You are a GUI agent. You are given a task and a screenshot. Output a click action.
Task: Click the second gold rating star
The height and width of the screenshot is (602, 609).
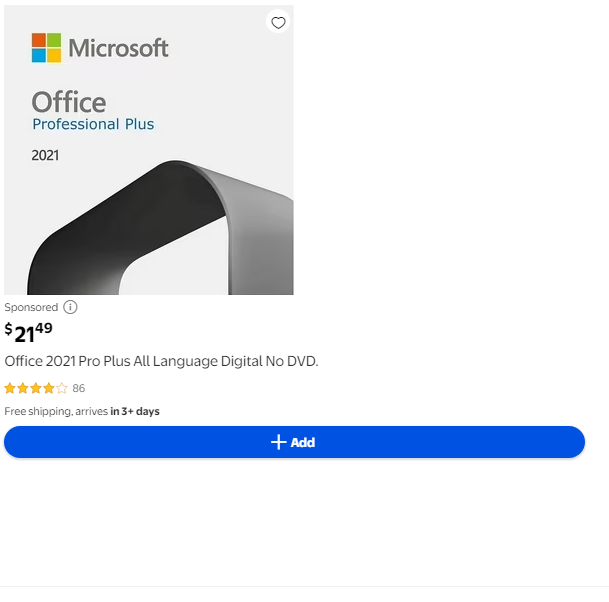tap(23, 388)
